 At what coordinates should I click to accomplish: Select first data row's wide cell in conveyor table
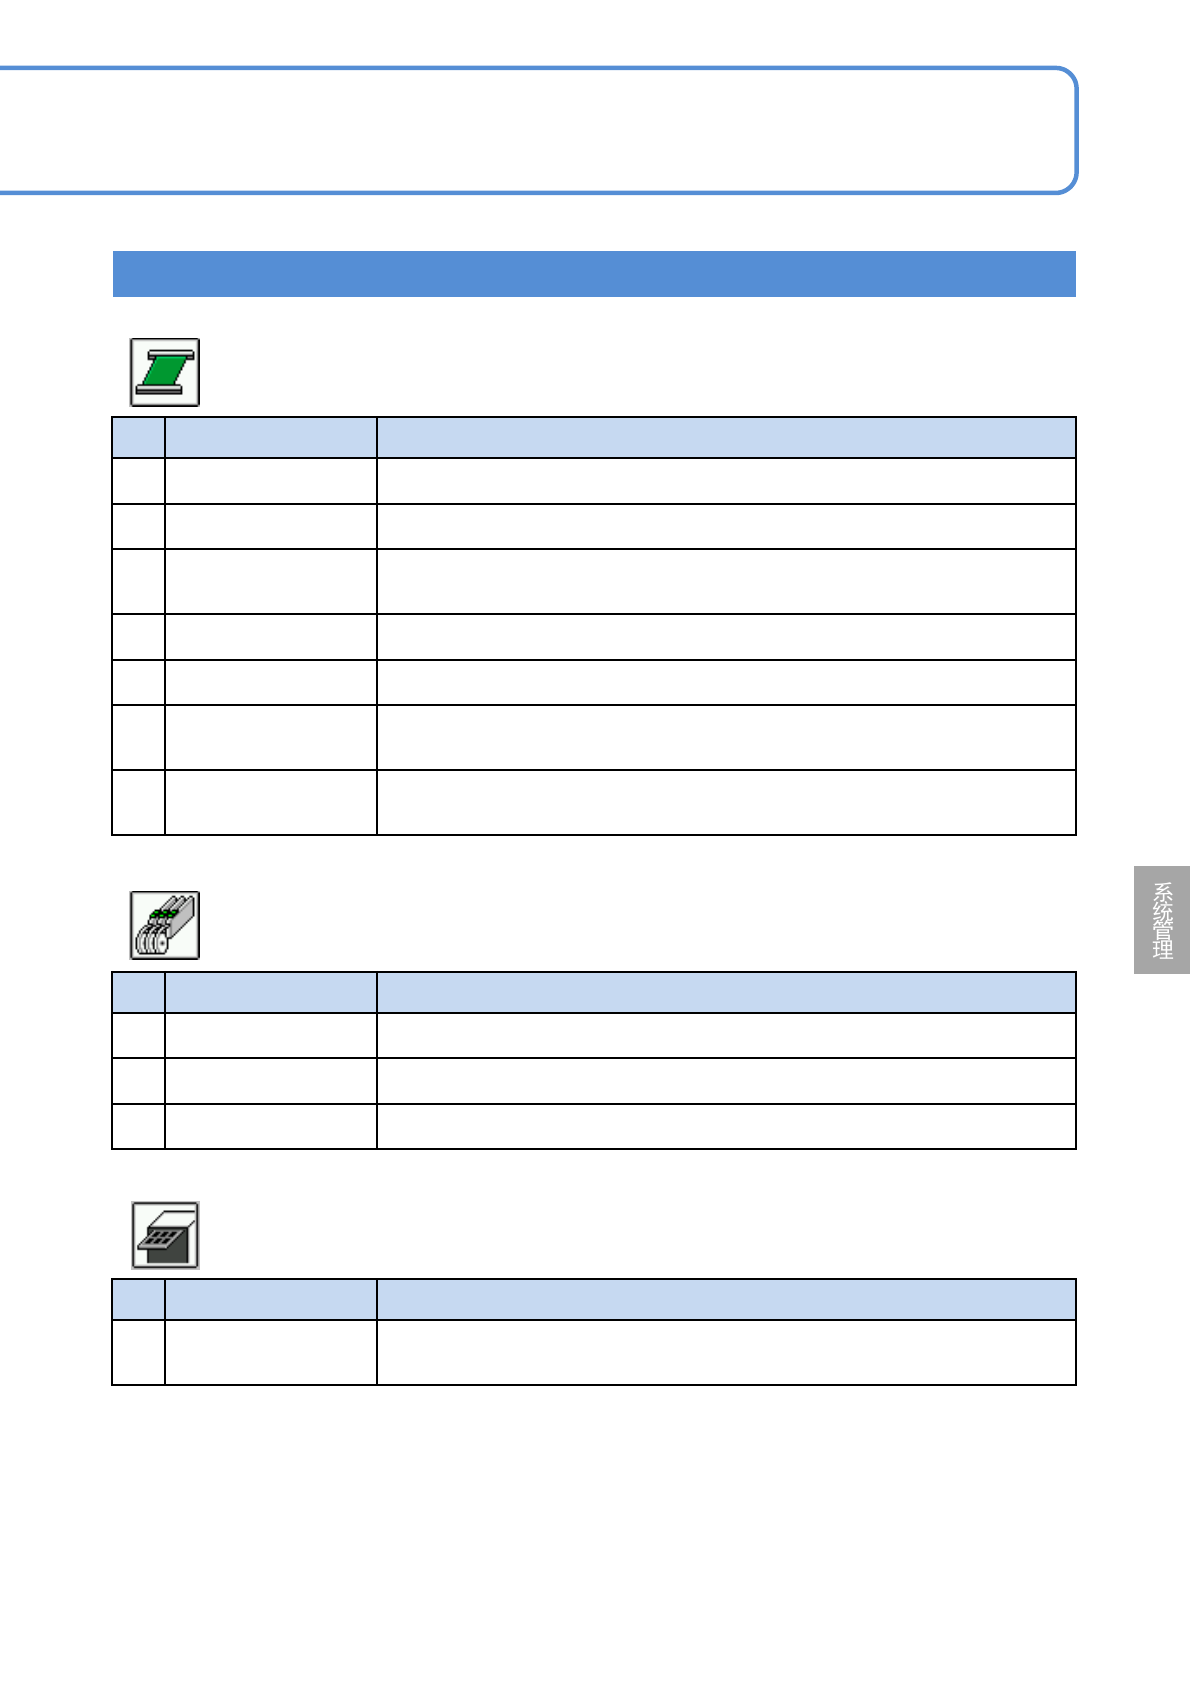pos(726,481)
